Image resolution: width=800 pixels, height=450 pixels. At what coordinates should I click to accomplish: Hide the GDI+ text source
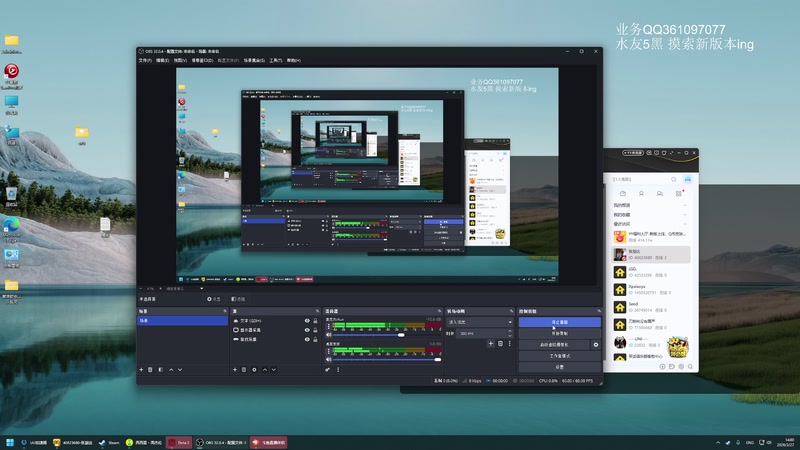point(307,321)
